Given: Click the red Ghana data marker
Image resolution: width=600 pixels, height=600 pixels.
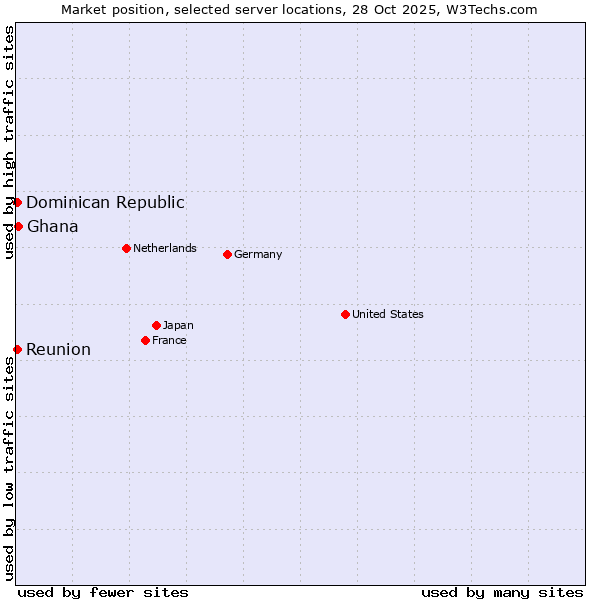Looking at the screenshot, I should 18,226.
